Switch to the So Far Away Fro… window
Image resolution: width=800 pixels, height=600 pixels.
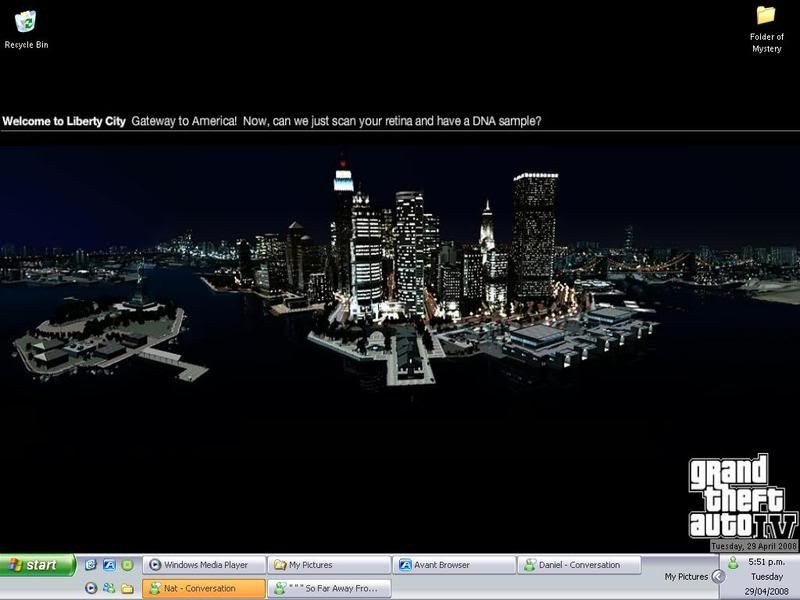click(329, 588)
